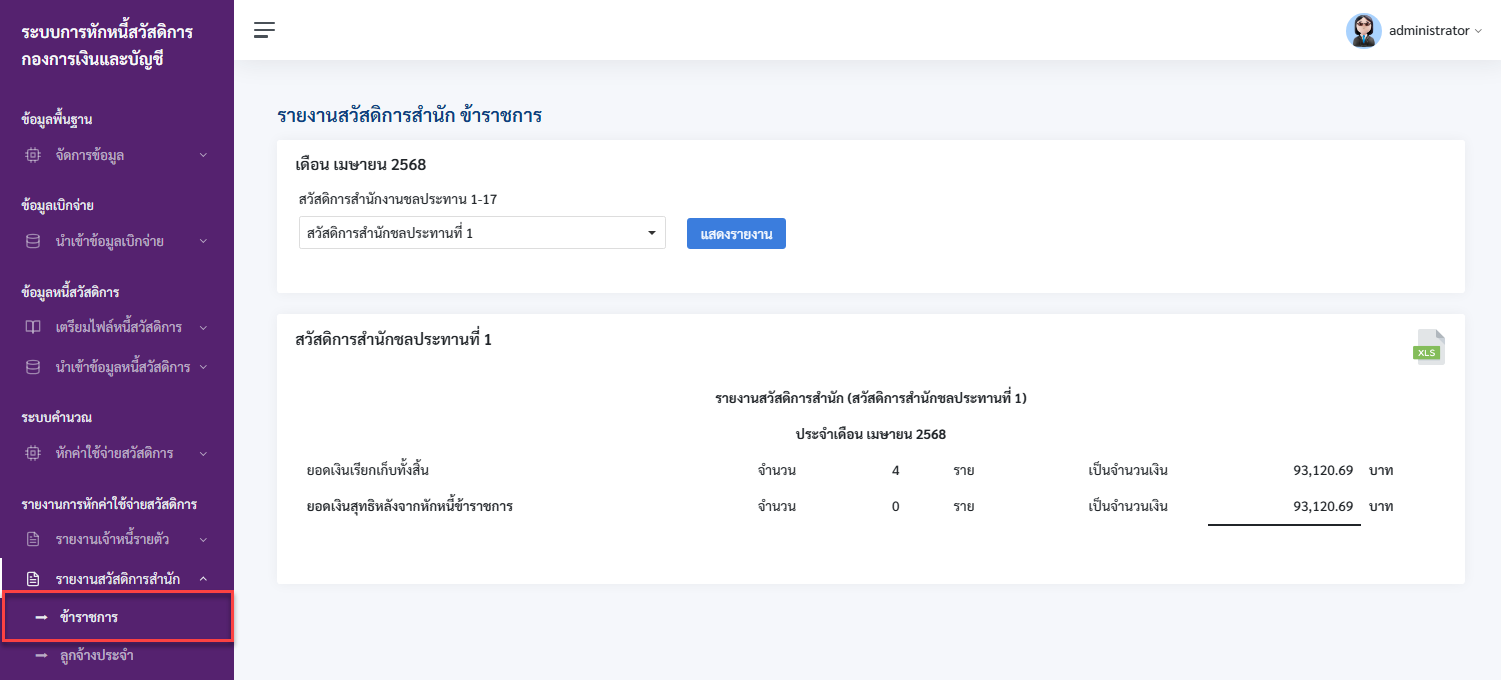
Task: Click the ยอดเงินสุทธิหลังจากหักหนี้ข้าราชการ row label
Action: 410,506
